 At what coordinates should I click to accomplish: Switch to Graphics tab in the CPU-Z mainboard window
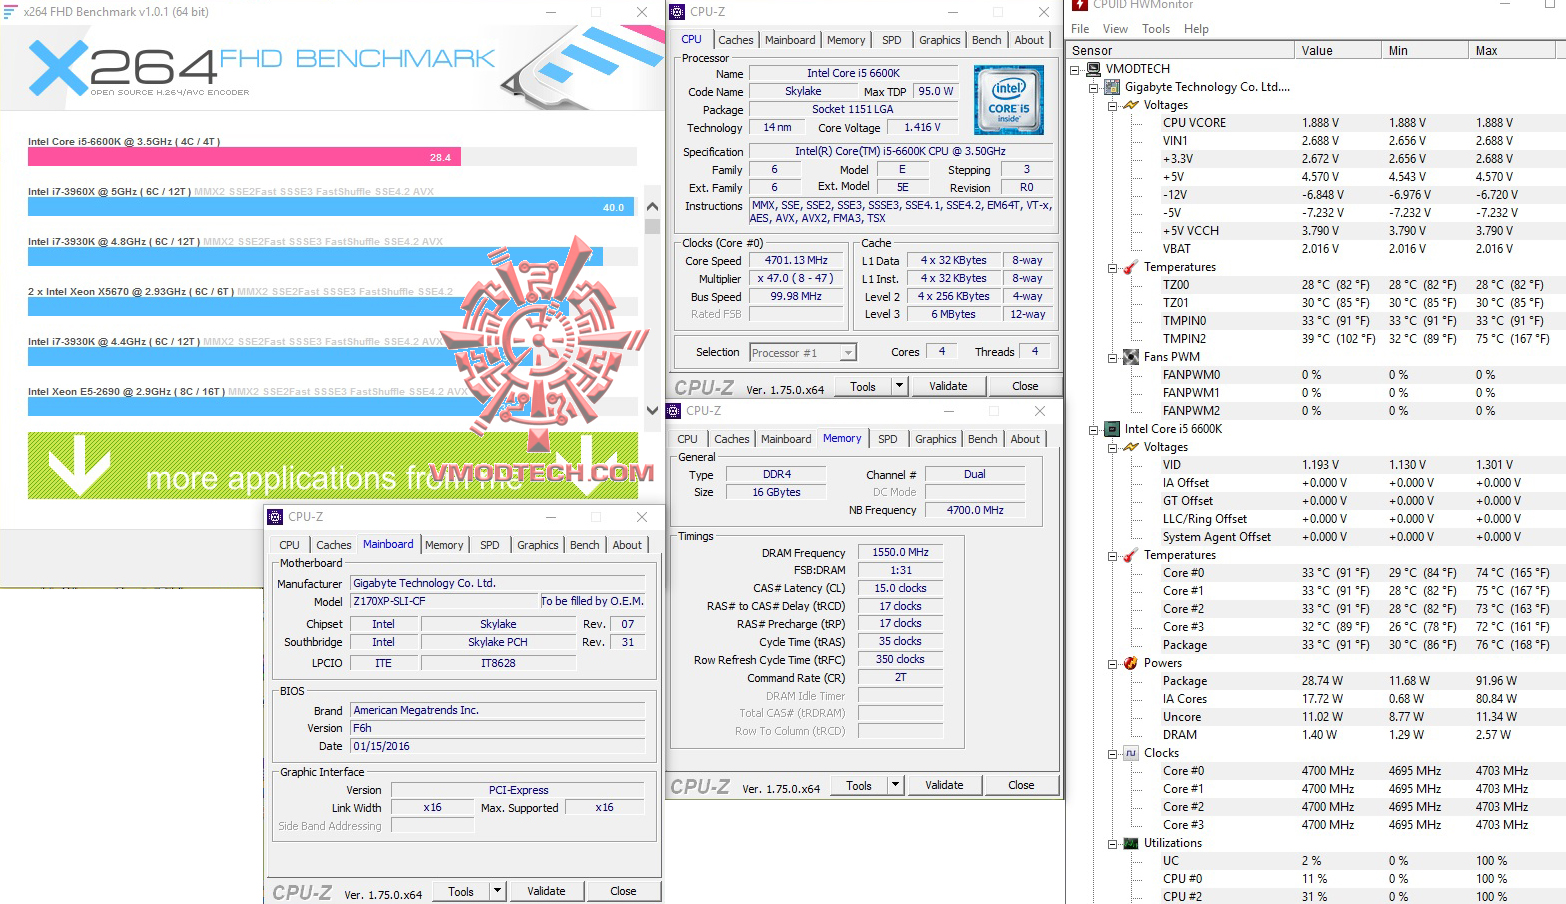tap(538, 545)
